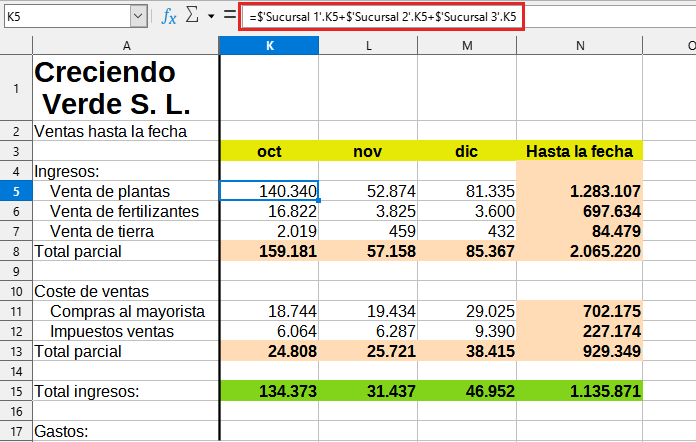Open the dropdown arrow beside Sum
Image resolution: width=696 pixels, height=442 pixels.
coord(211,16)
